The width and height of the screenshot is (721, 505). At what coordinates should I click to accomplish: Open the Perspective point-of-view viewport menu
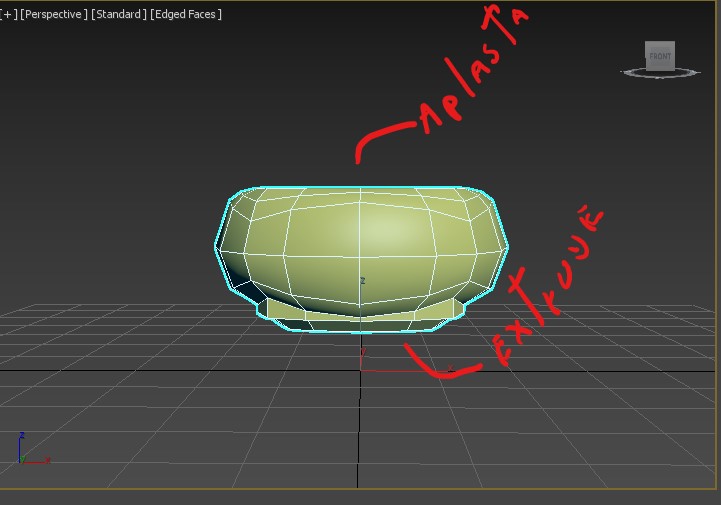53,14
